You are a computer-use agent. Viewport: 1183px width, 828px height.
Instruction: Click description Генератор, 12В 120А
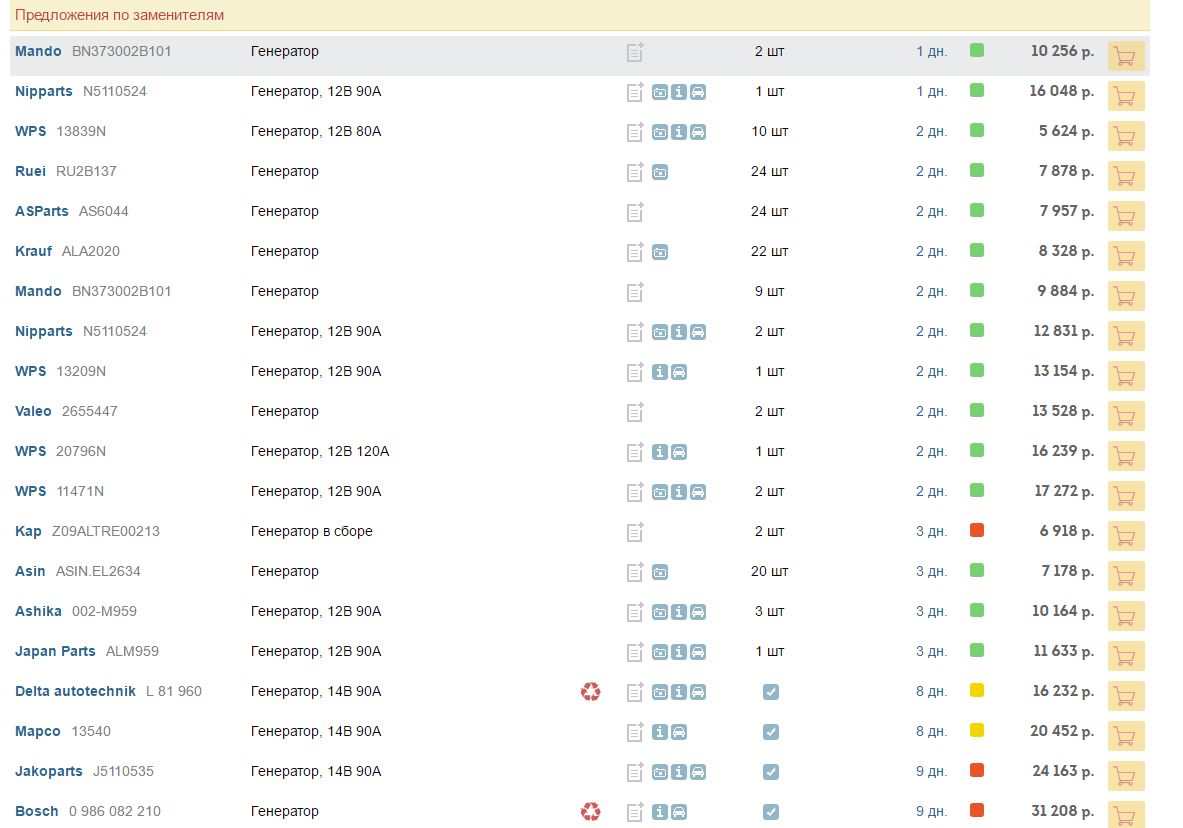coord(320,451)
